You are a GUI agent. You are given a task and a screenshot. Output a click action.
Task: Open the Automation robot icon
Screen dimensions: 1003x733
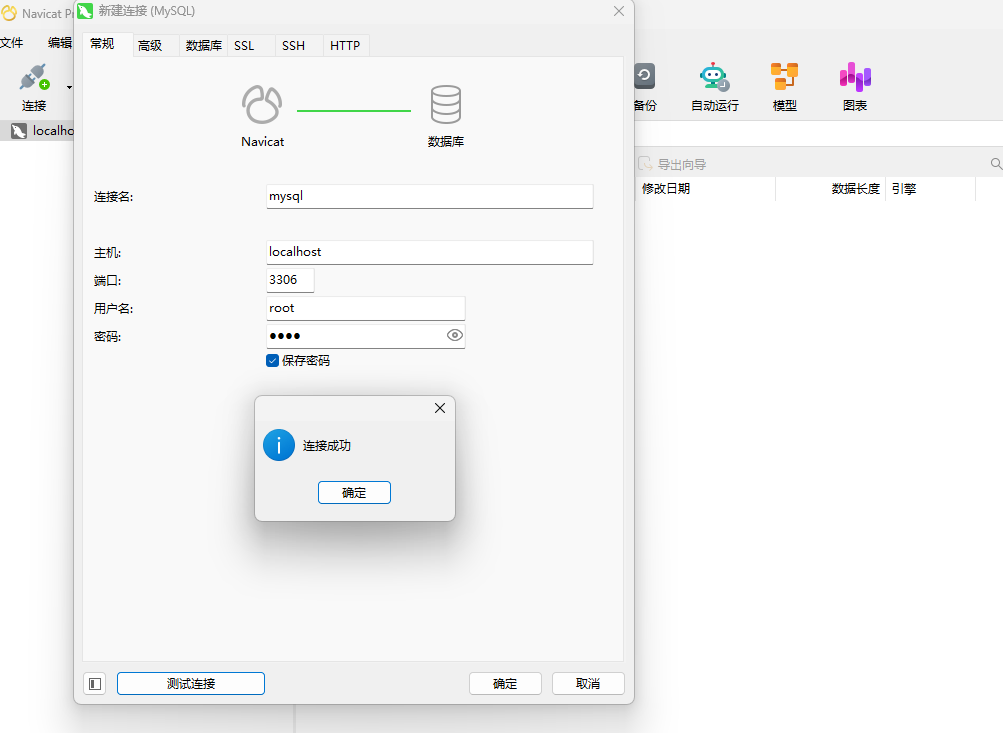pyautogui.click(x=714, y=77)
